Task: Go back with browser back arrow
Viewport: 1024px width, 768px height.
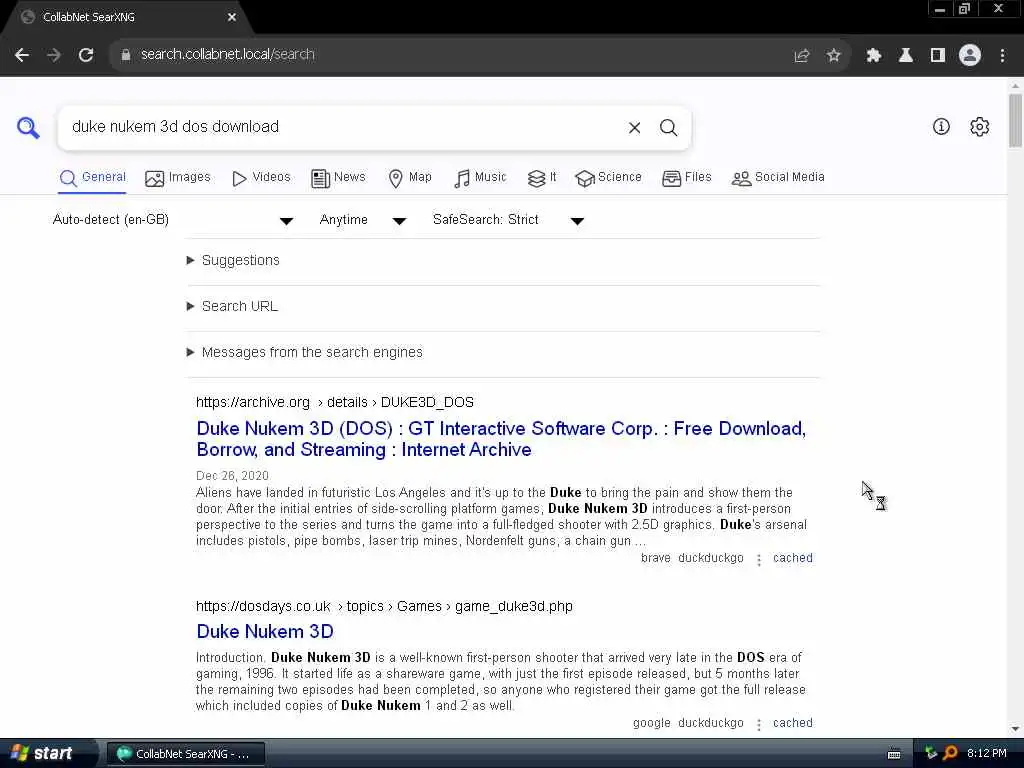Action: [22, 55]
